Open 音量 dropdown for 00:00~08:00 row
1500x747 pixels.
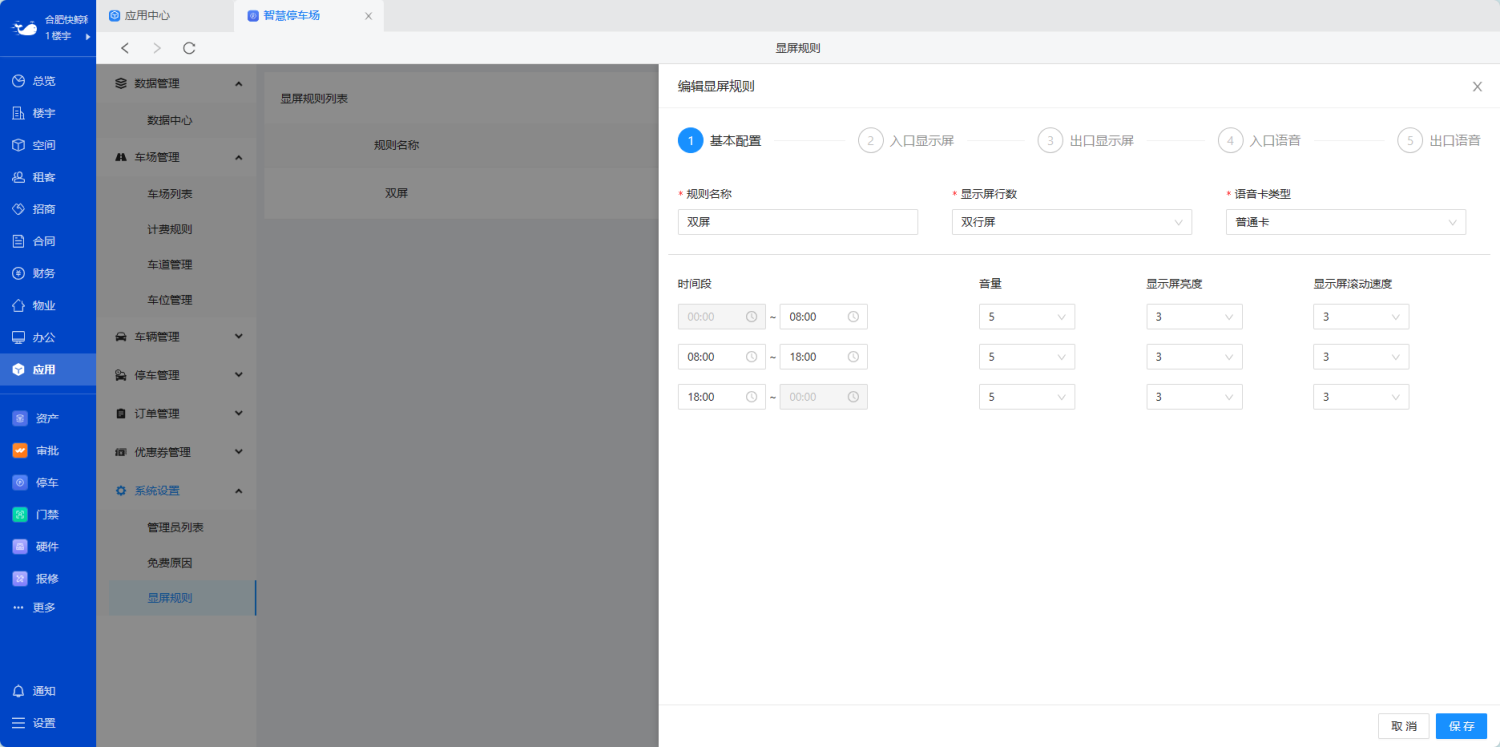coord(1027,317)
